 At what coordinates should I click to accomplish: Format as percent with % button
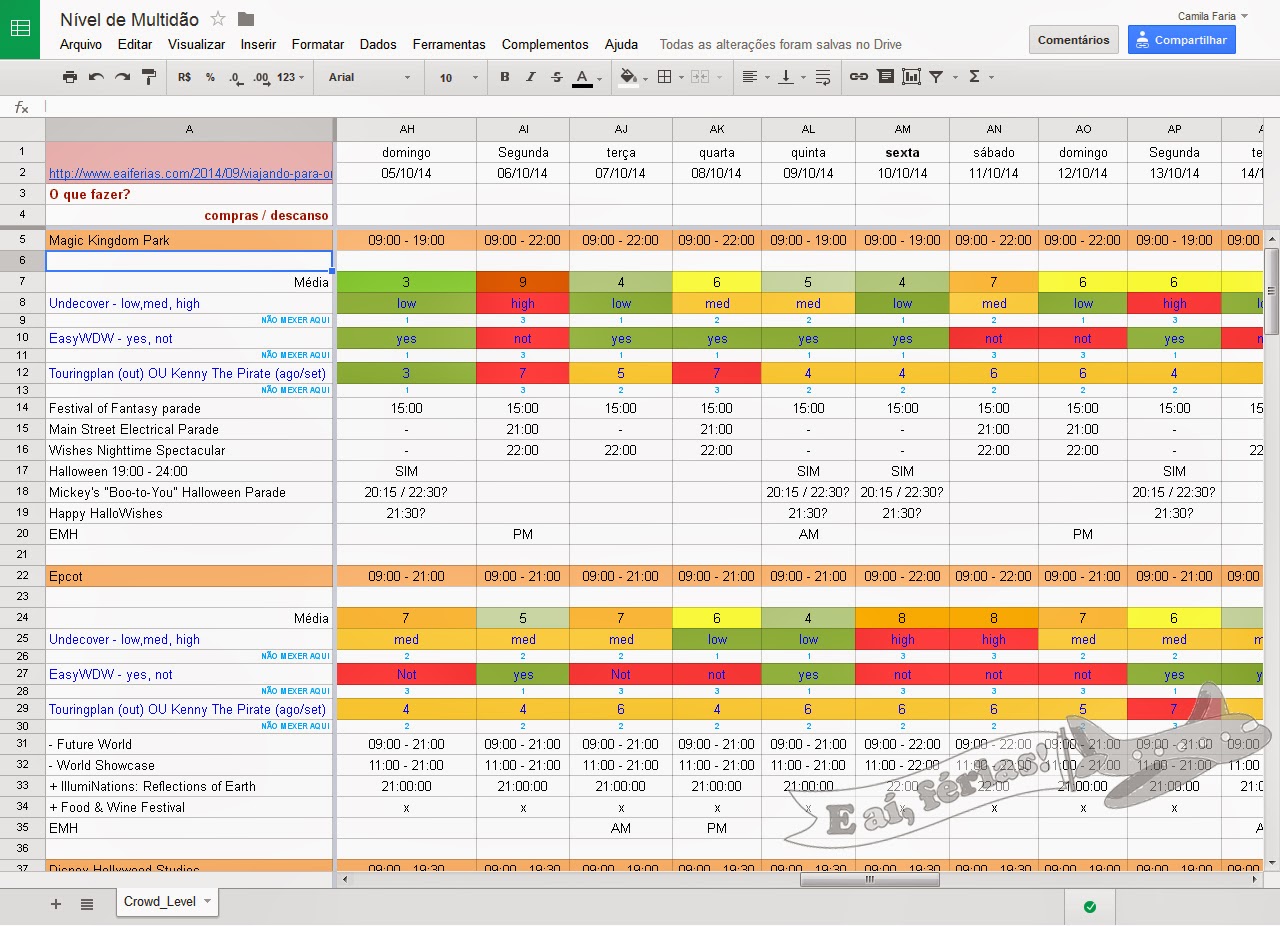(x=210, y=77)
